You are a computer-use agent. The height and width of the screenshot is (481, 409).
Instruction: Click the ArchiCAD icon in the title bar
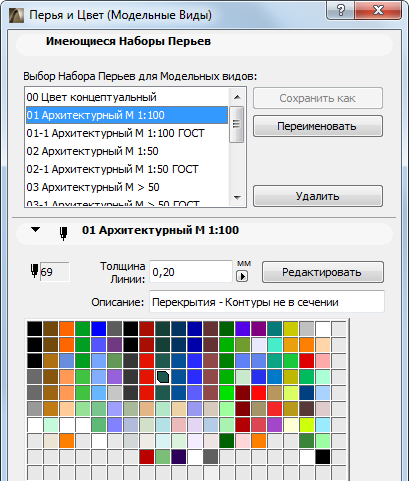coord(16,15)
